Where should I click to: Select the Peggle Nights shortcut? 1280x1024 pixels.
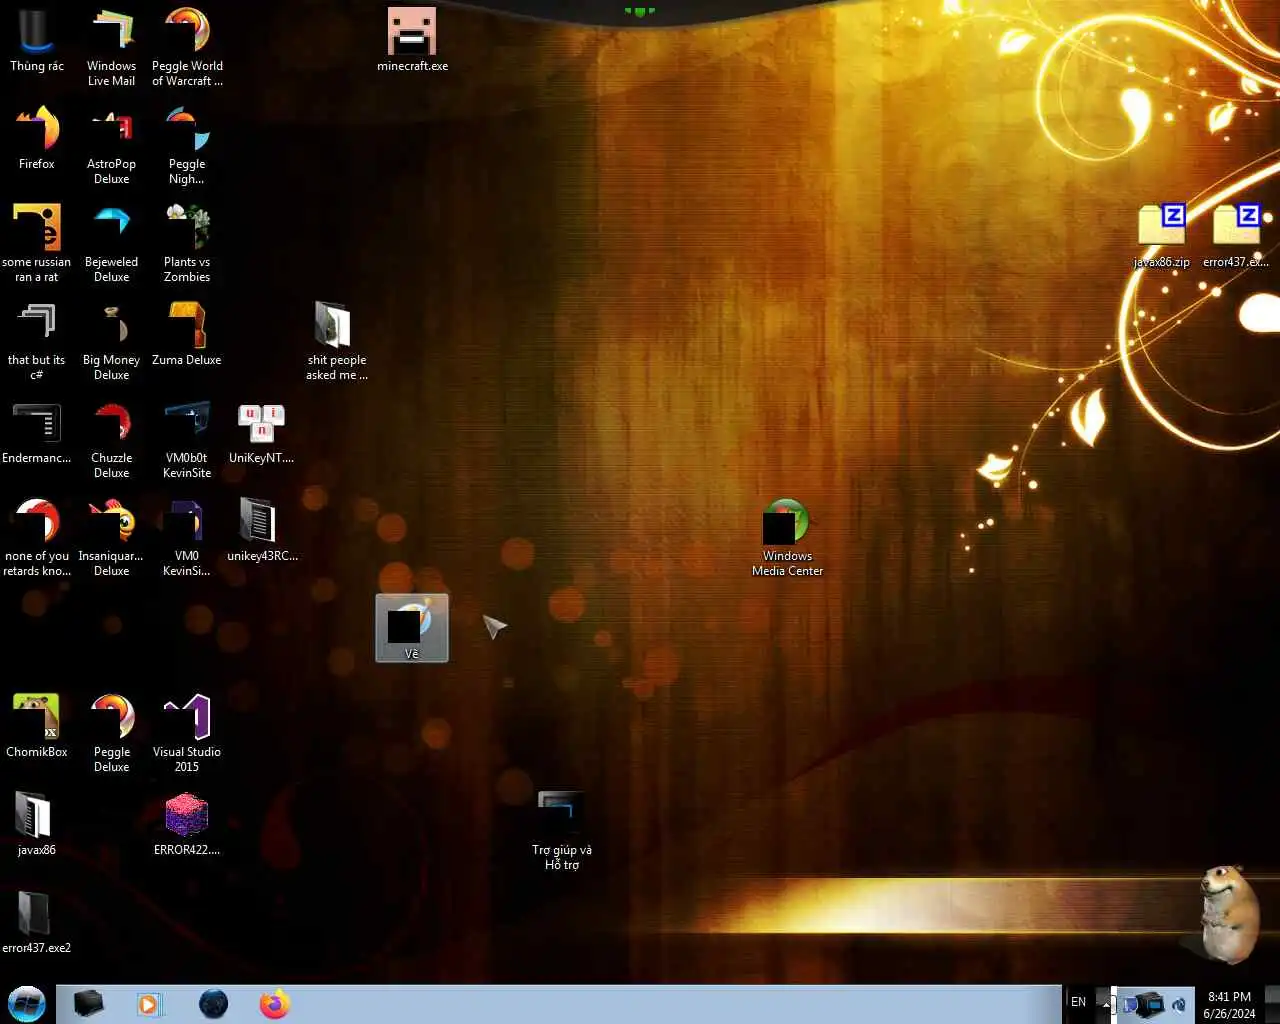click(187, 145)
